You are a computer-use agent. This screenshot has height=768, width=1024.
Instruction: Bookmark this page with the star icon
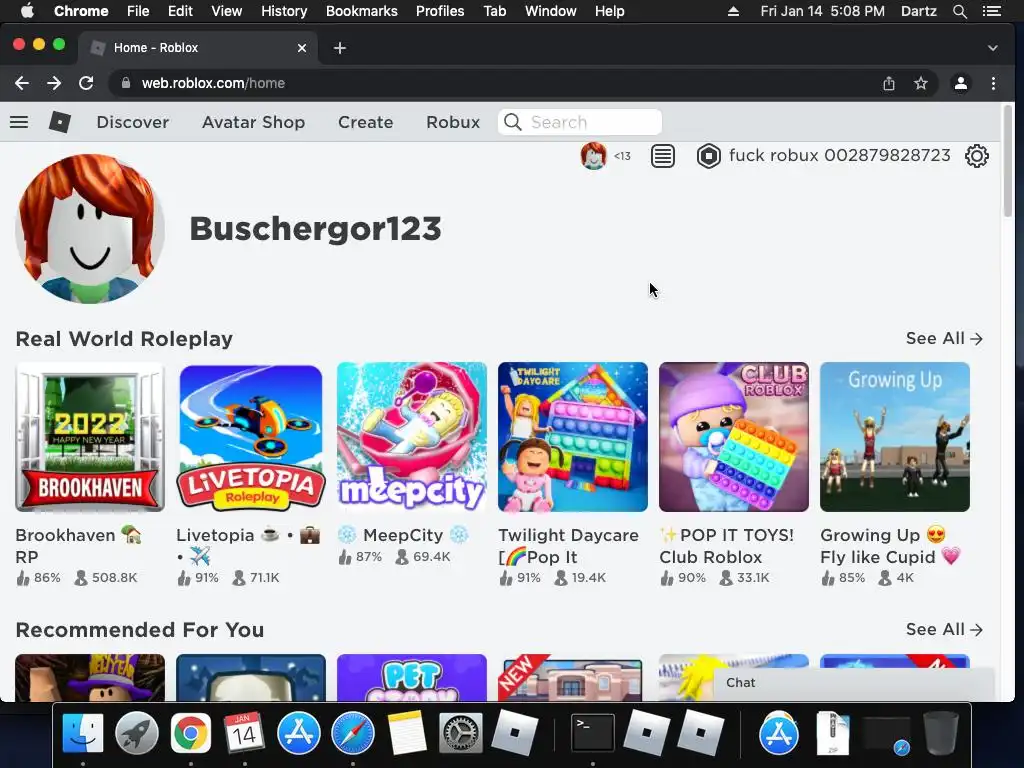click(920, 83)
